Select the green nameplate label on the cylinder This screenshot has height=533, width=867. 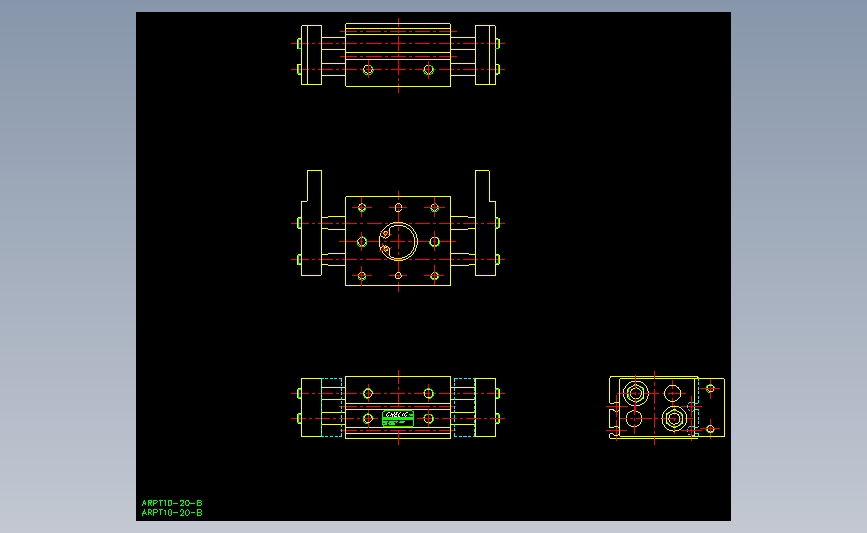(398, 419)
